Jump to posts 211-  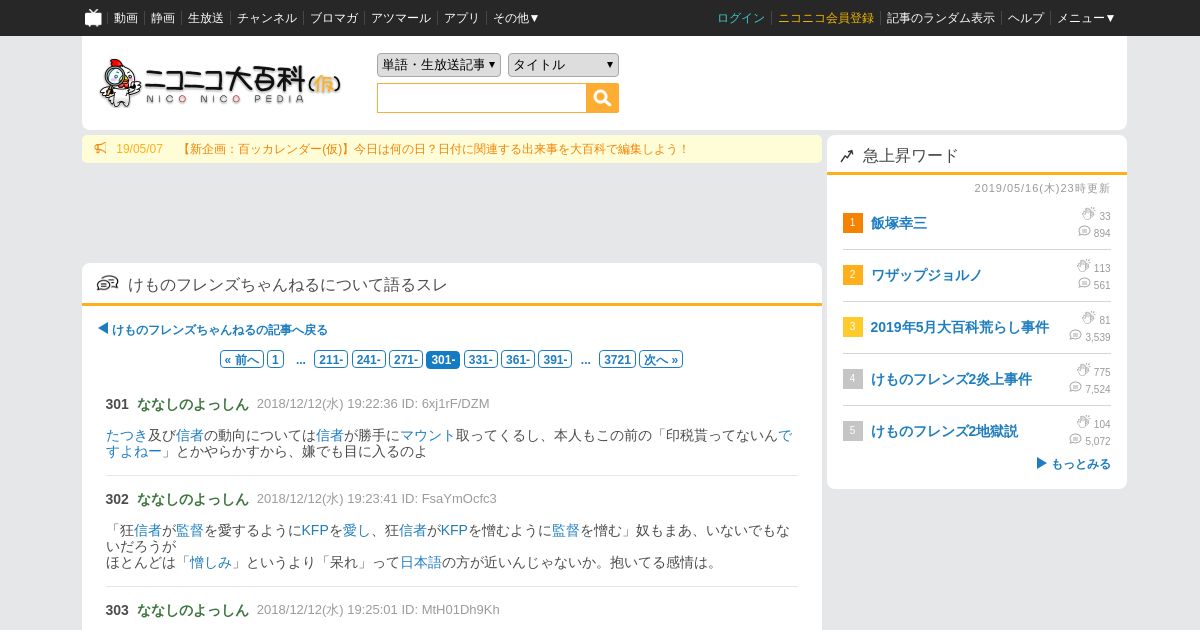(331, 360)
